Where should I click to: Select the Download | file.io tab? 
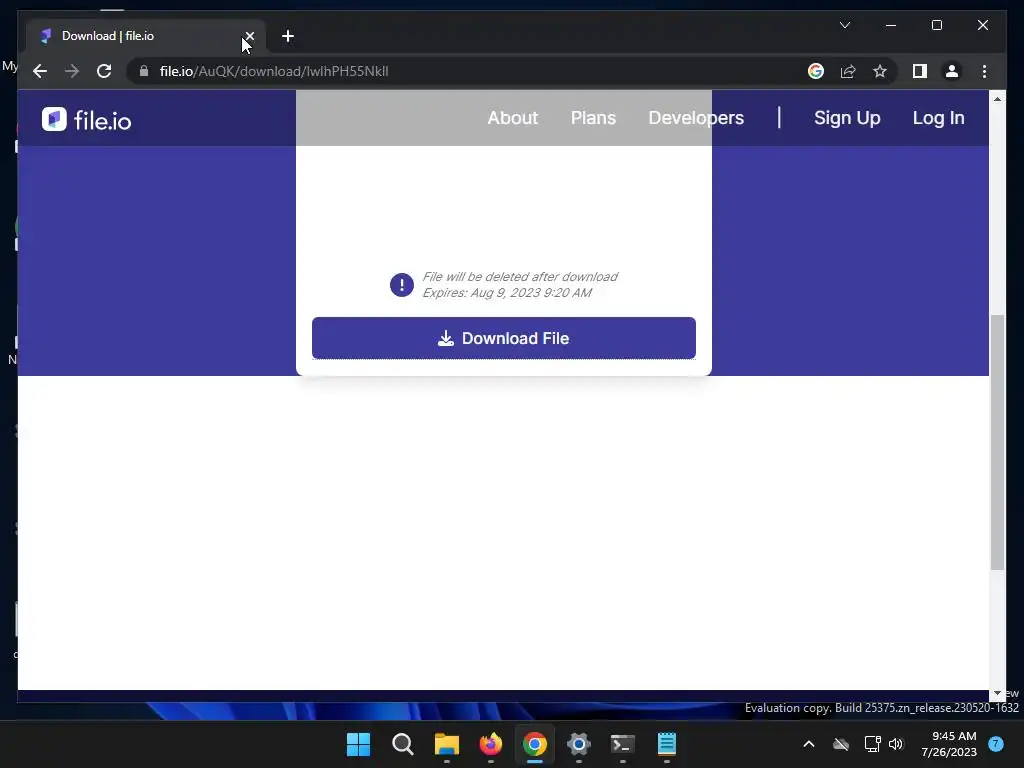pyautogui.click(x=145, y=36)
